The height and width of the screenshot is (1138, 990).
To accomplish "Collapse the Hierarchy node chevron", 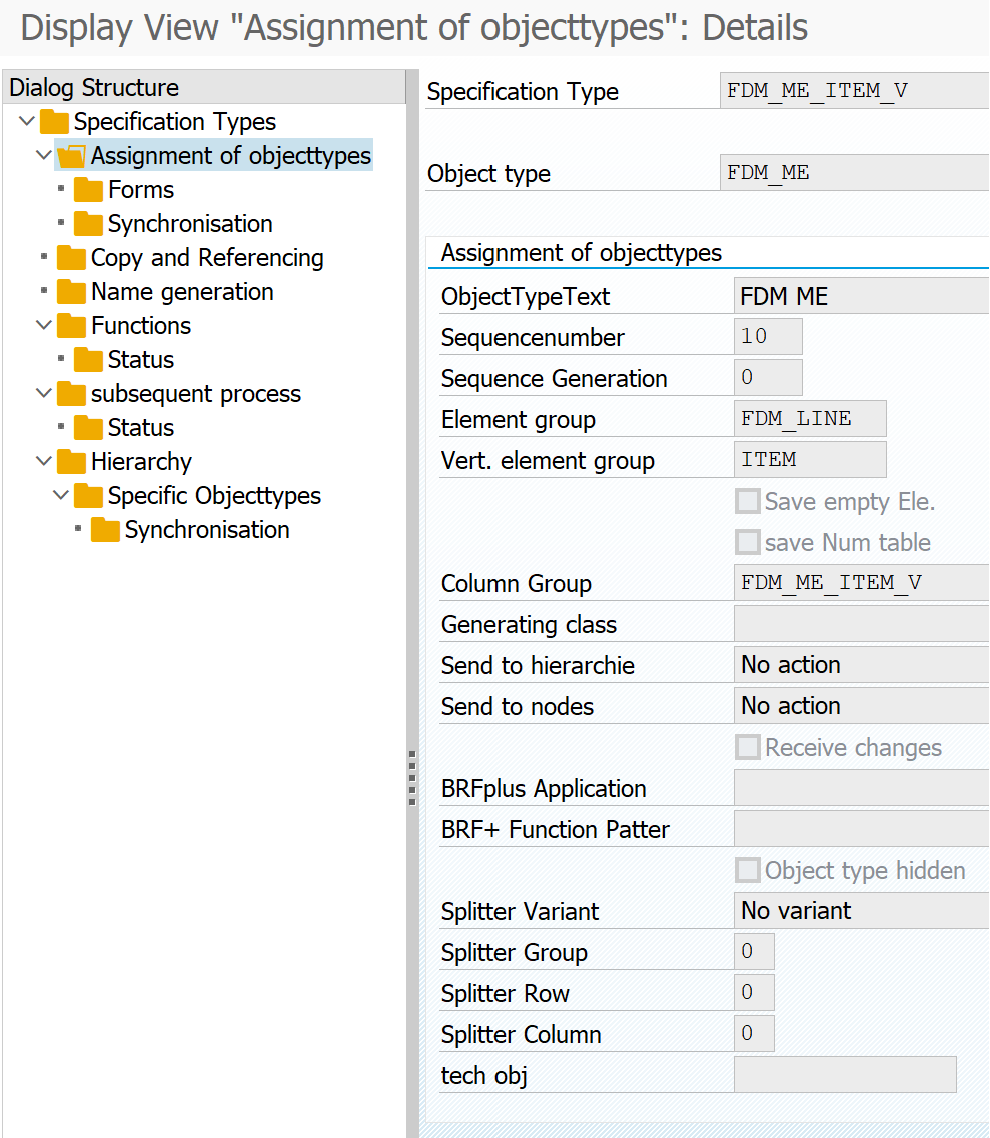I will pyautogui.click(x=43, y=462).
